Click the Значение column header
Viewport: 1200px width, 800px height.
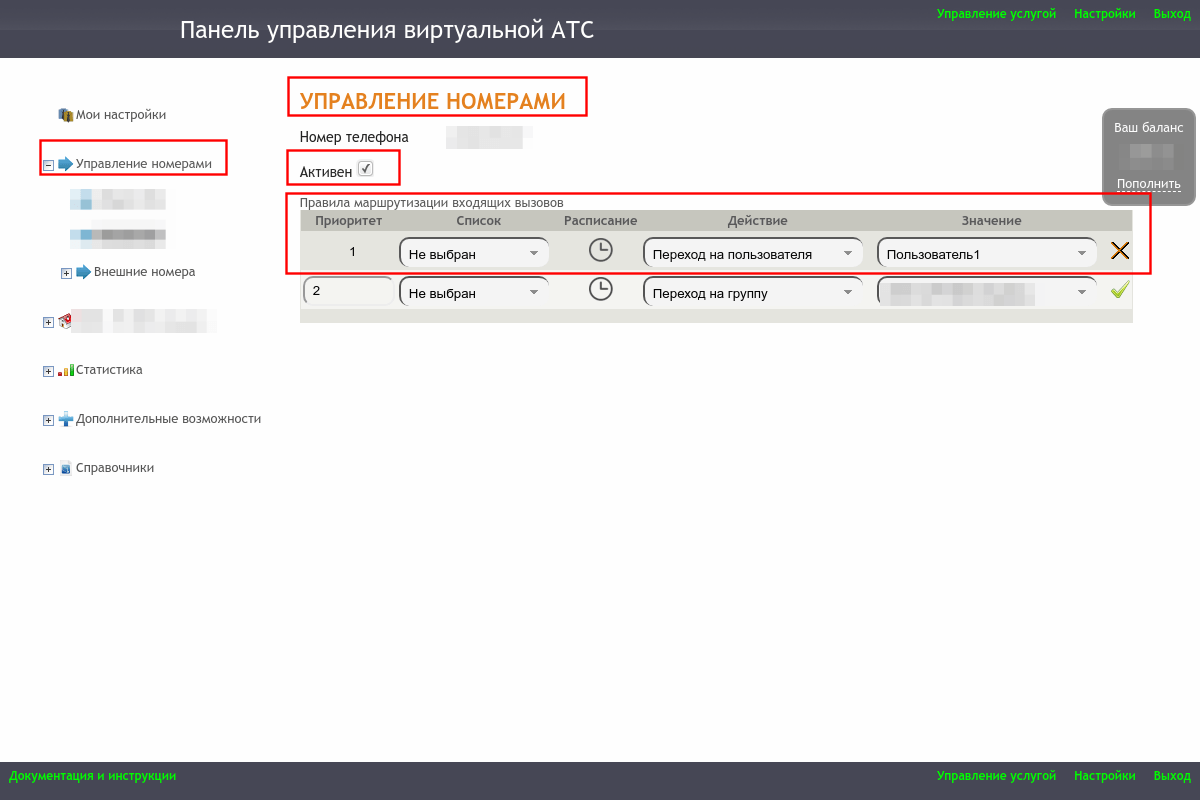(x=991, y=221)
